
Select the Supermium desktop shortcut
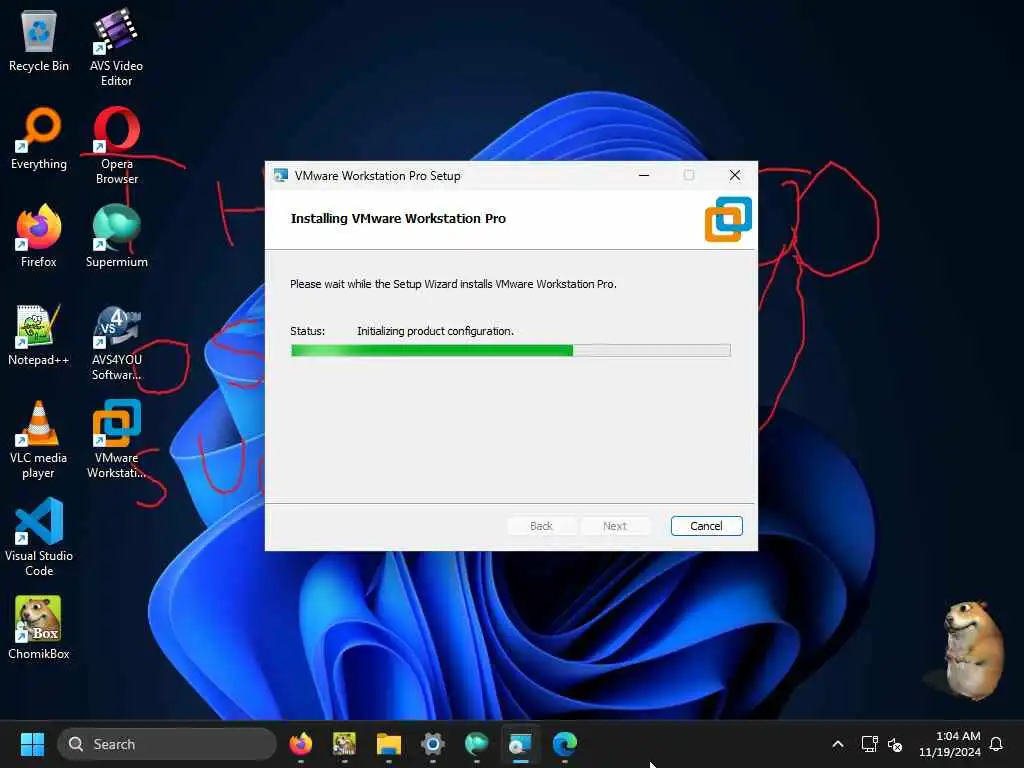coord(116,236)
